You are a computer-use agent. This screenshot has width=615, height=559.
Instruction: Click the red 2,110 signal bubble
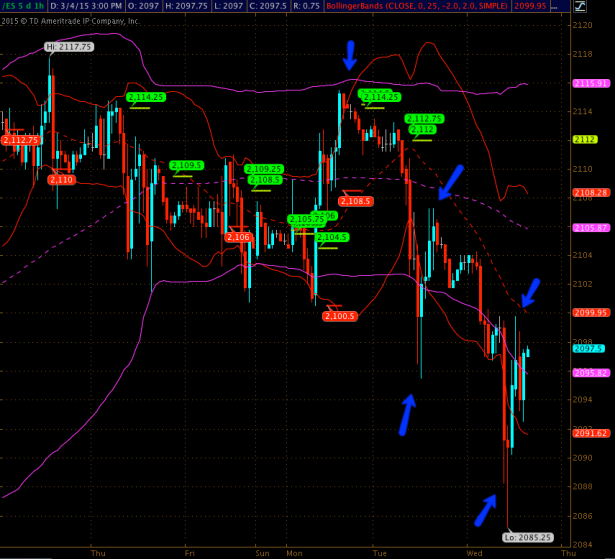click(61, 179)
